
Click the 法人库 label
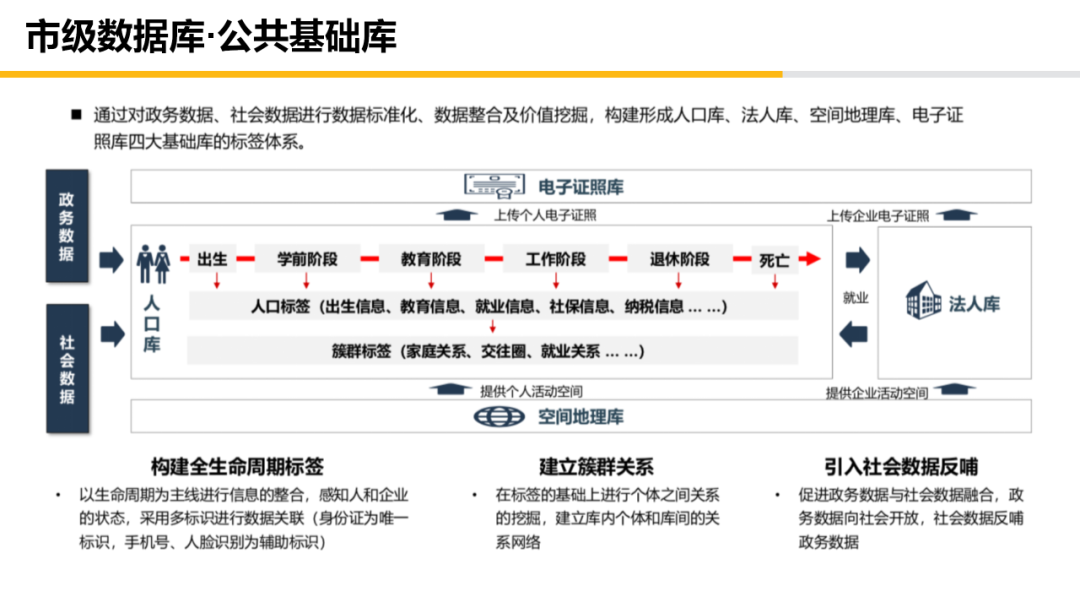click(x=974, y=304)
